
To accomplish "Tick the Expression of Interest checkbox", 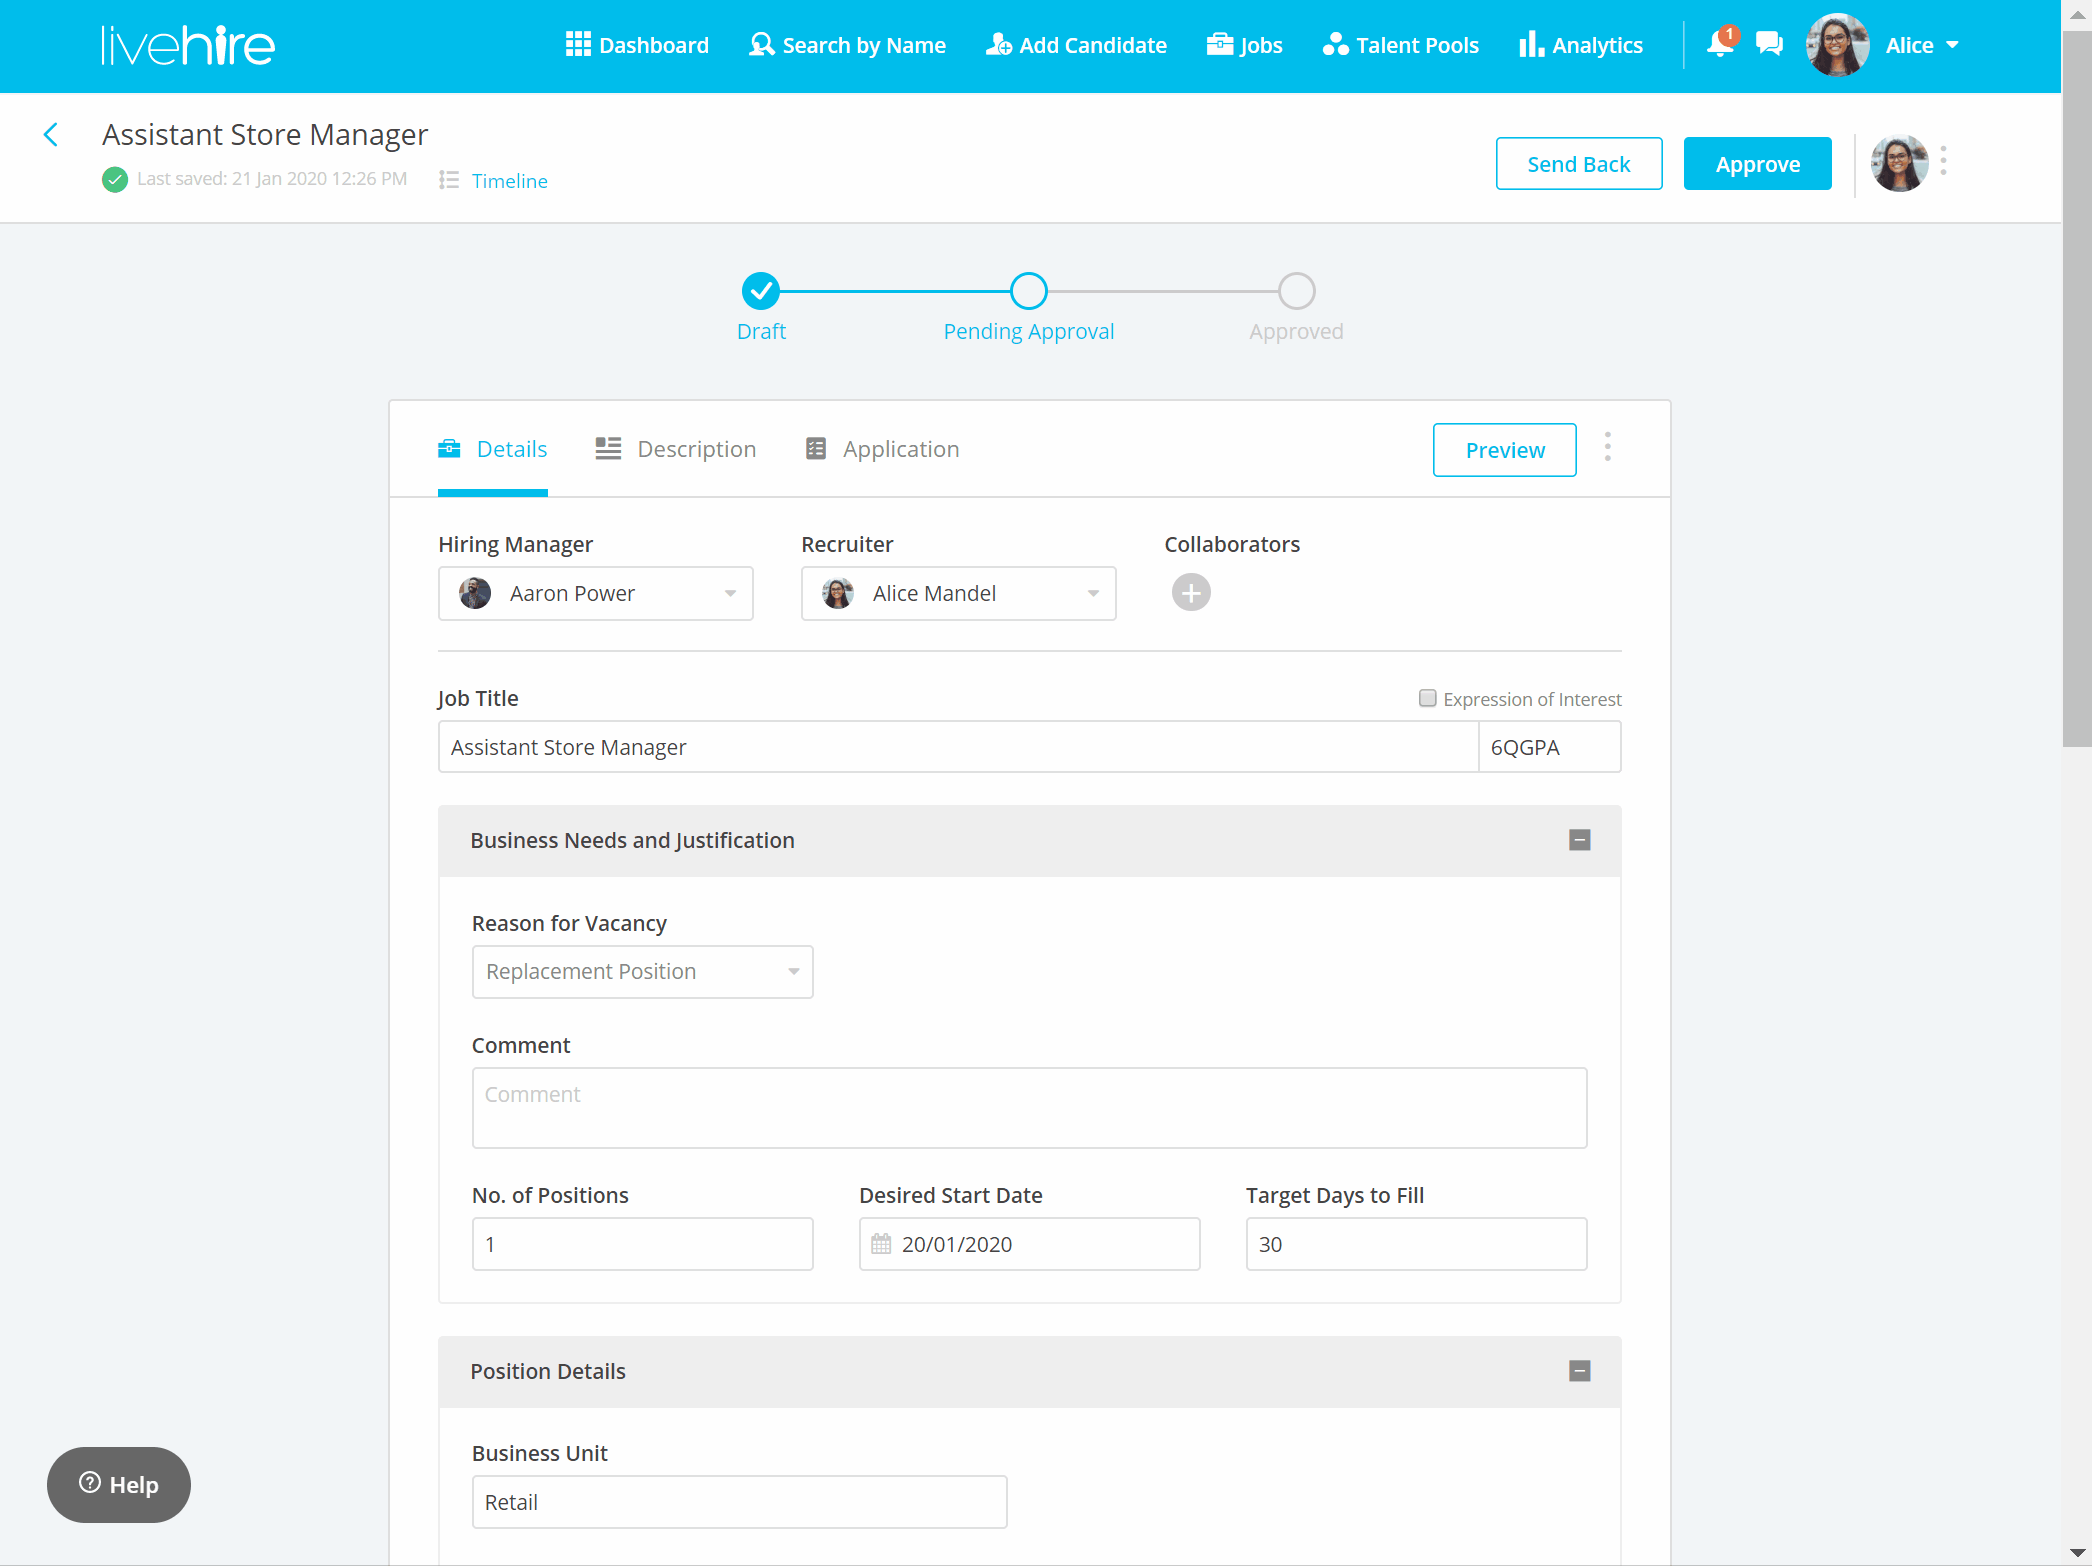I will click(1428, 698).
